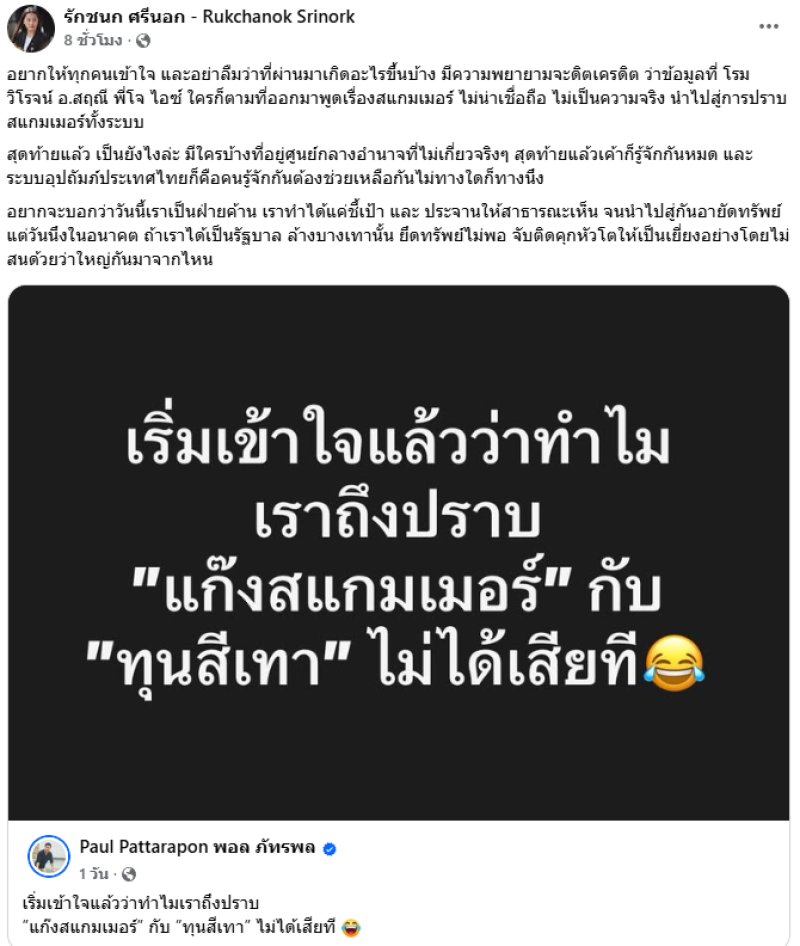Click the globe privacy icon beside 1 วัน
The image size is (800, 946).
pyautogui.click(x=129, y=874)
